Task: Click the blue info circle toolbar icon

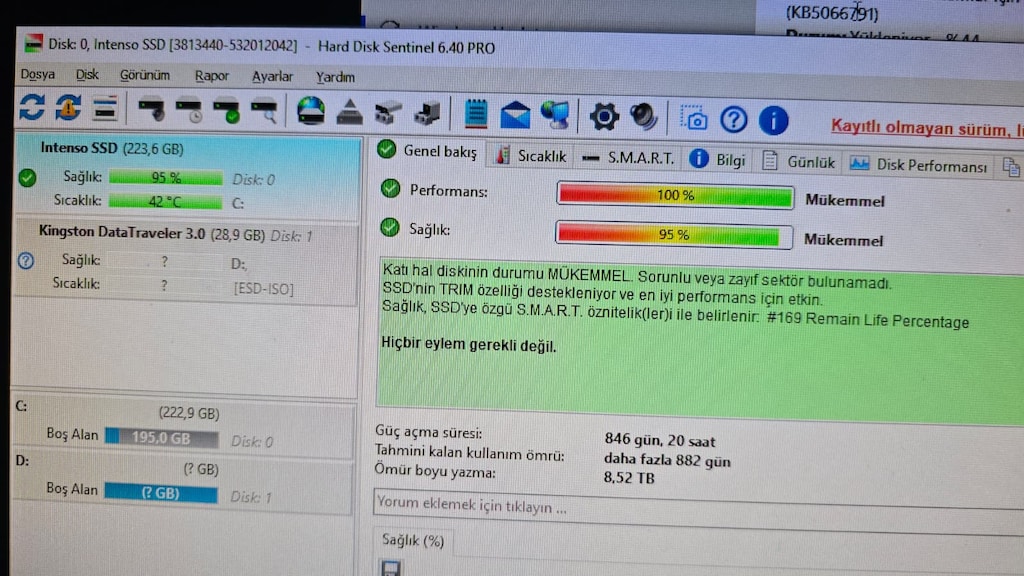Action: click(774, 121)
